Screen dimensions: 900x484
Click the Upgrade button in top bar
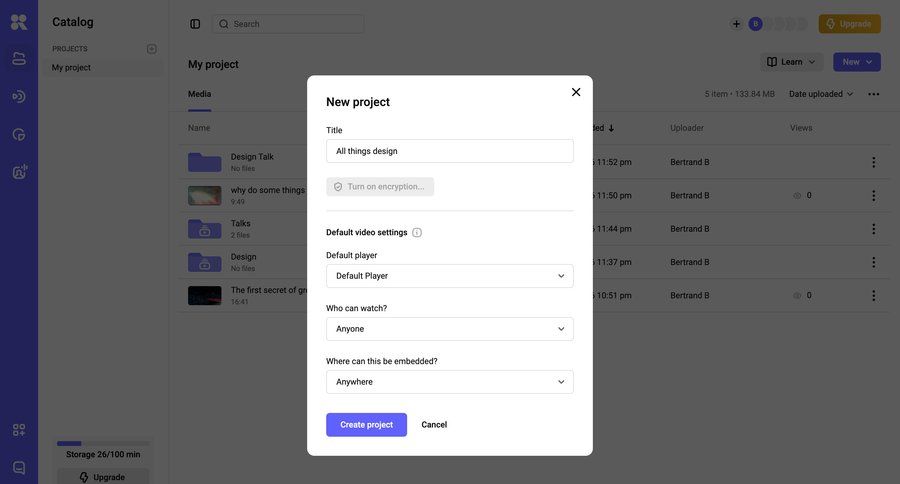(849, 24)
